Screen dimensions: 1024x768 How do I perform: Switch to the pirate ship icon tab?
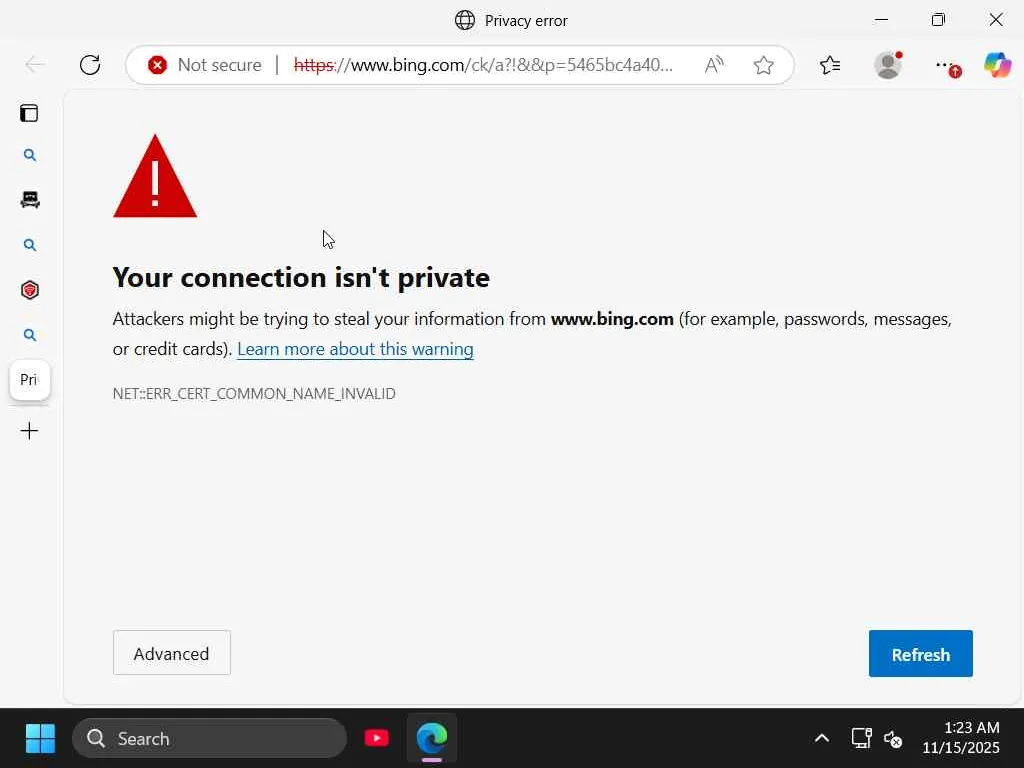(30, 200)
